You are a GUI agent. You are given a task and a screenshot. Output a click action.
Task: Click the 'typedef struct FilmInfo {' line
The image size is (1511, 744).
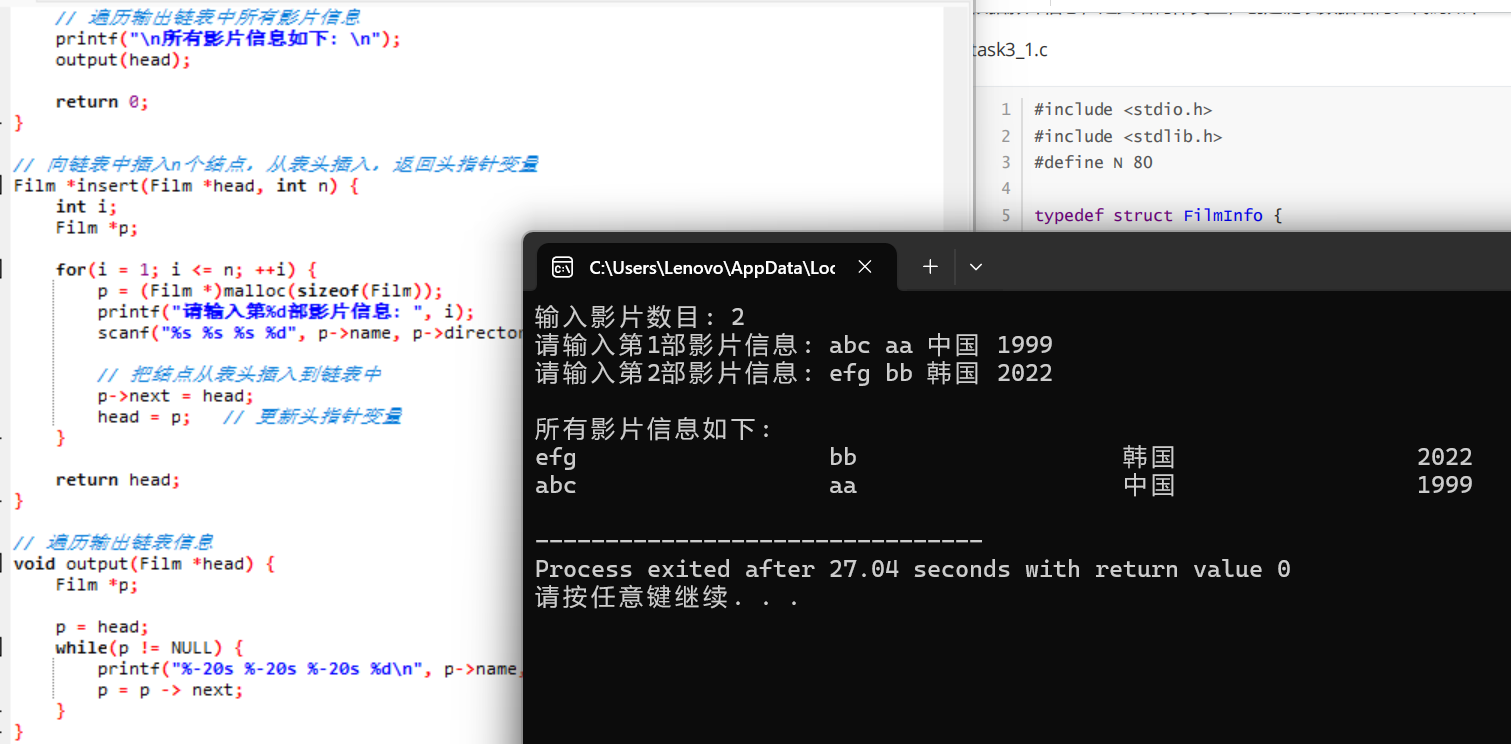[1158, 215]
